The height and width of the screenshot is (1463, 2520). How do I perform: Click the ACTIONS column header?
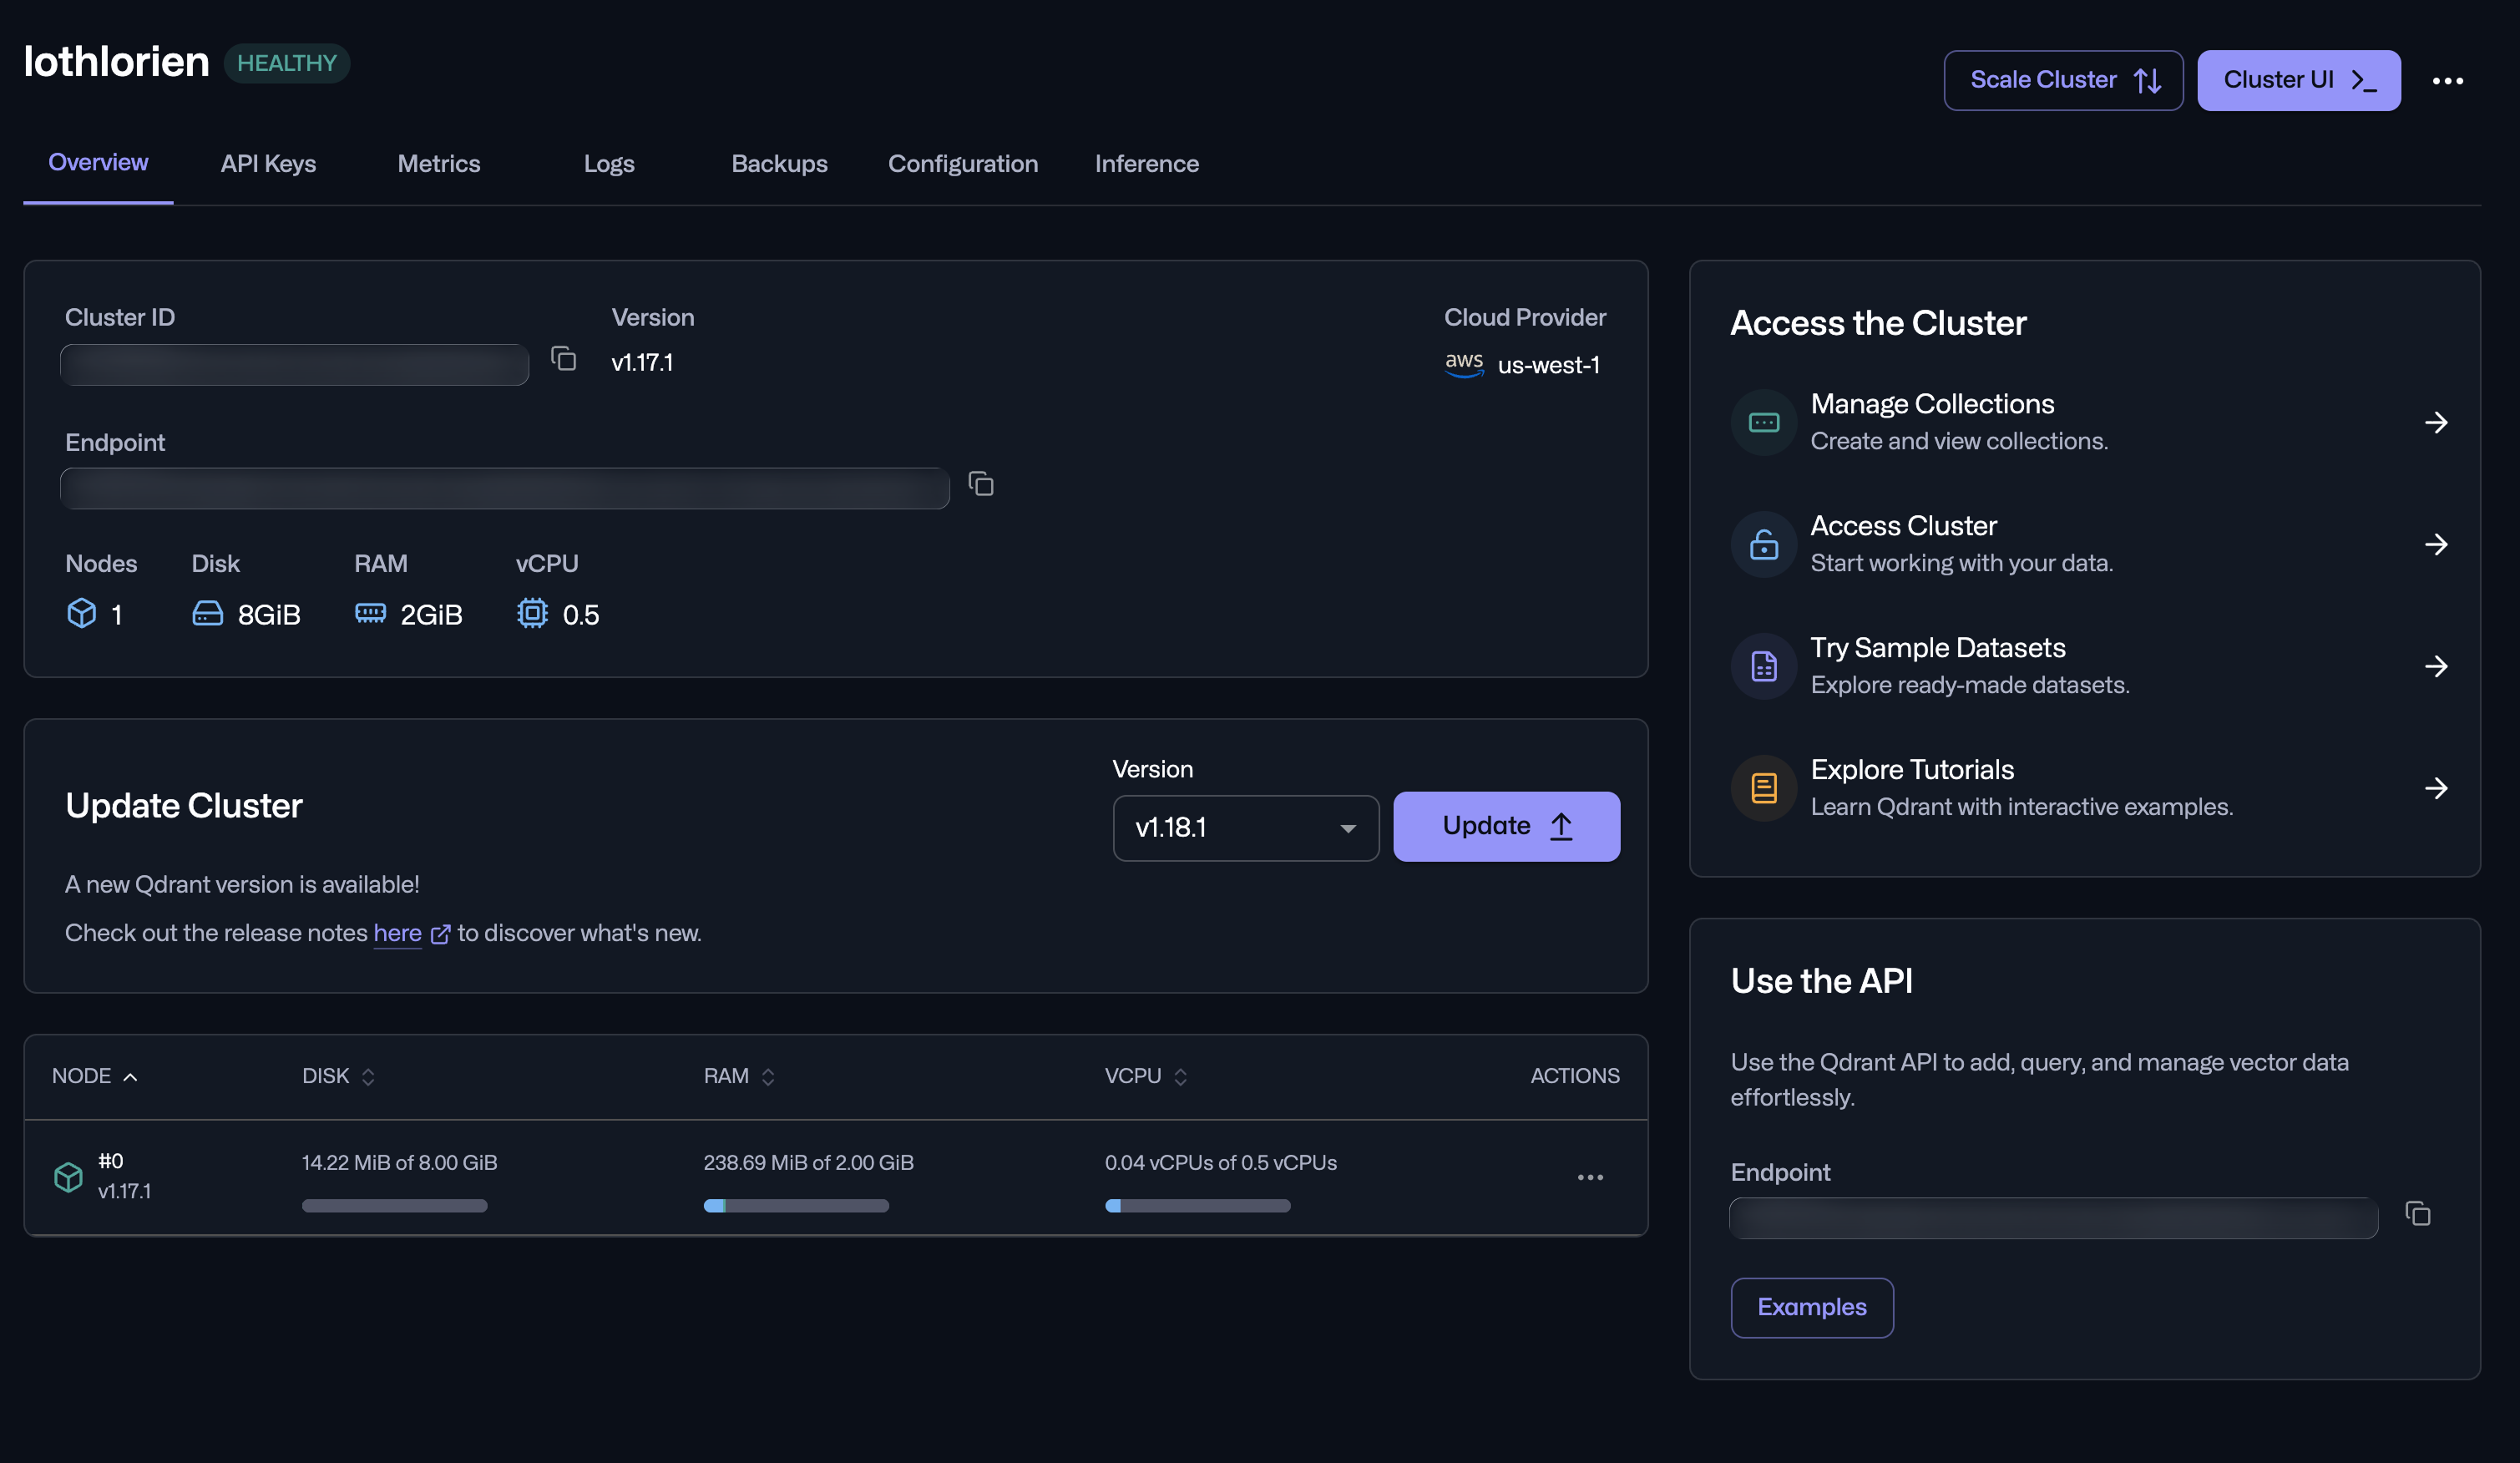point(1575,1076)
